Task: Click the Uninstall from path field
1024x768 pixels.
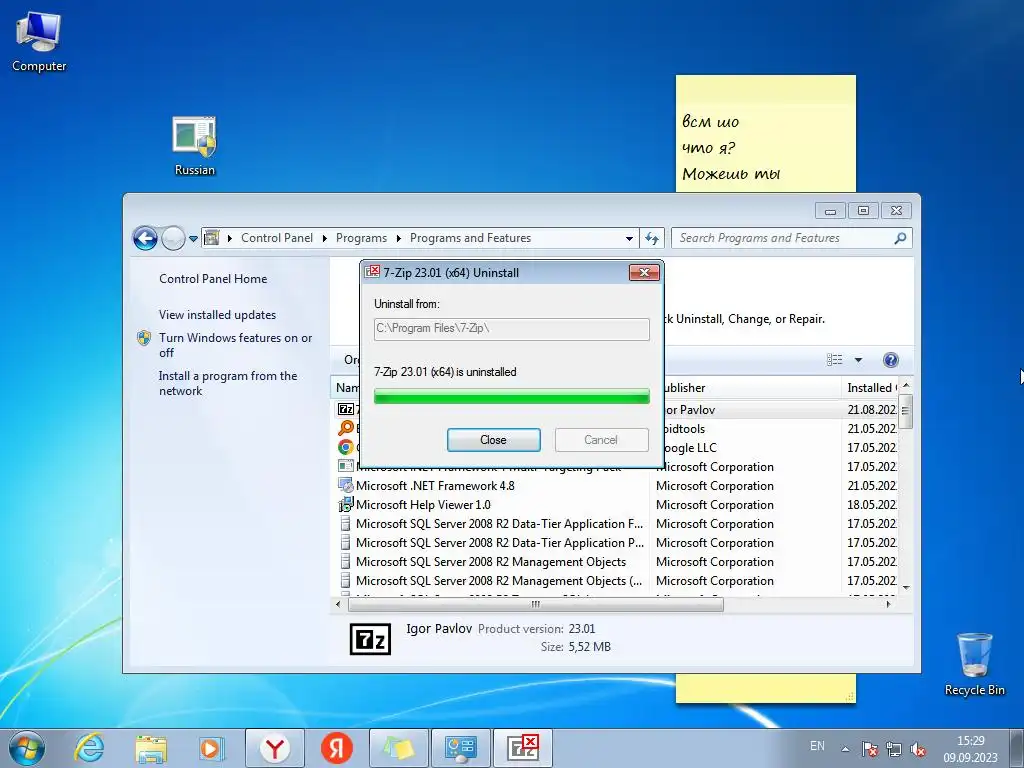Action: pos(511,328)
